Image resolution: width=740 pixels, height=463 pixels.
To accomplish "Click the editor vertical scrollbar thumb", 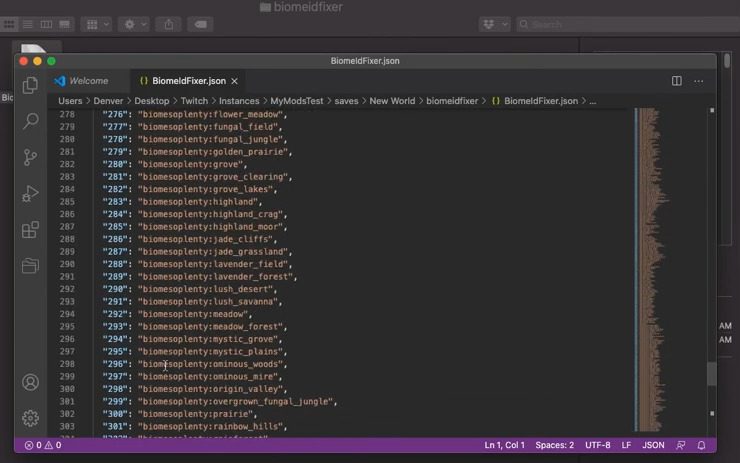I will 712,373.
